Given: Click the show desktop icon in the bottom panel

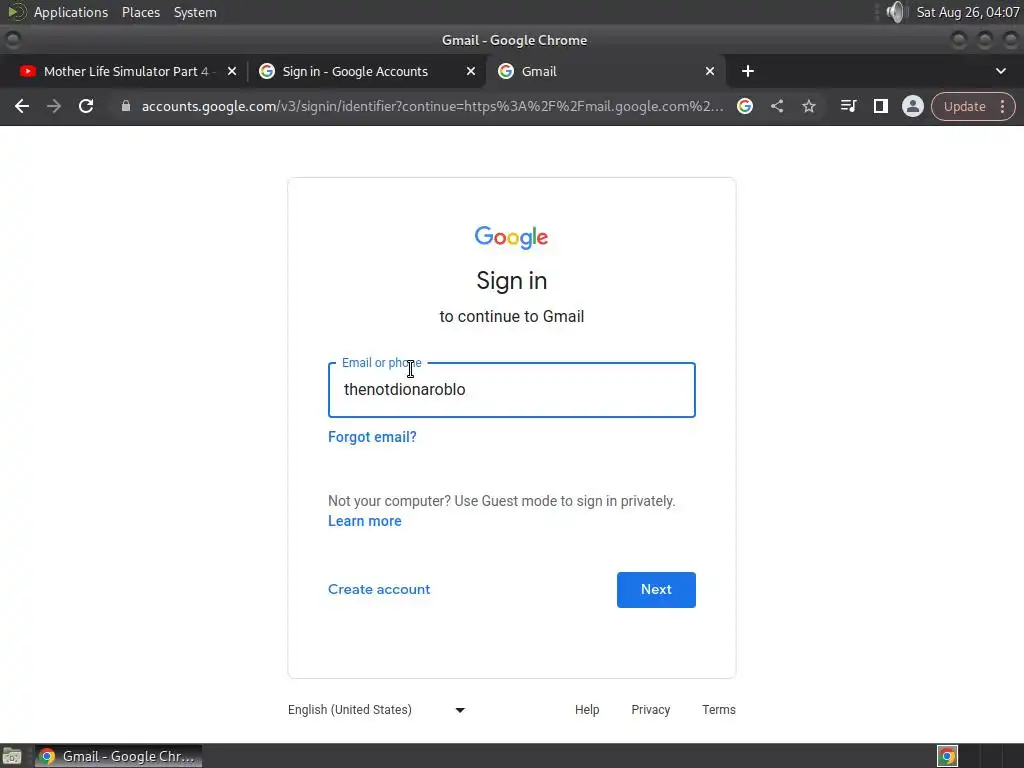Looking at the screenshot, I should pyautogui.click(x=12, y=756).
